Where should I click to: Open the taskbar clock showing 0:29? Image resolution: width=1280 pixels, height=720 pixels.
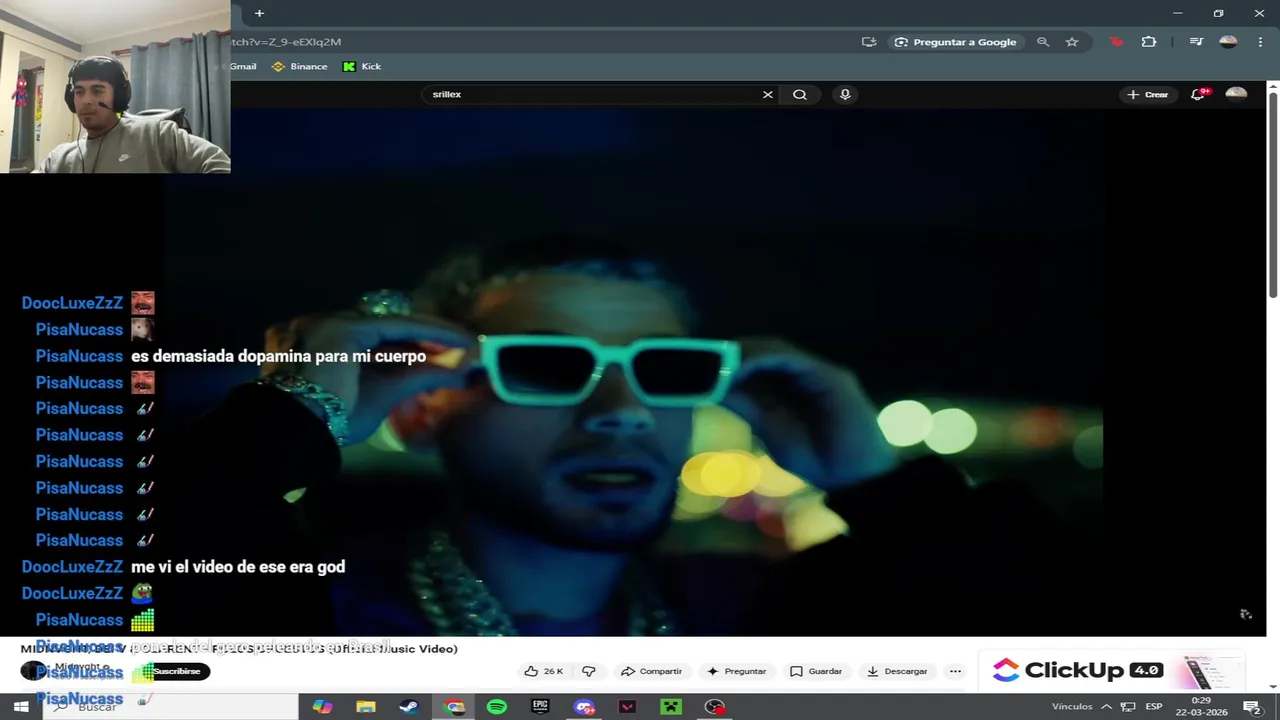[1201, 706]
